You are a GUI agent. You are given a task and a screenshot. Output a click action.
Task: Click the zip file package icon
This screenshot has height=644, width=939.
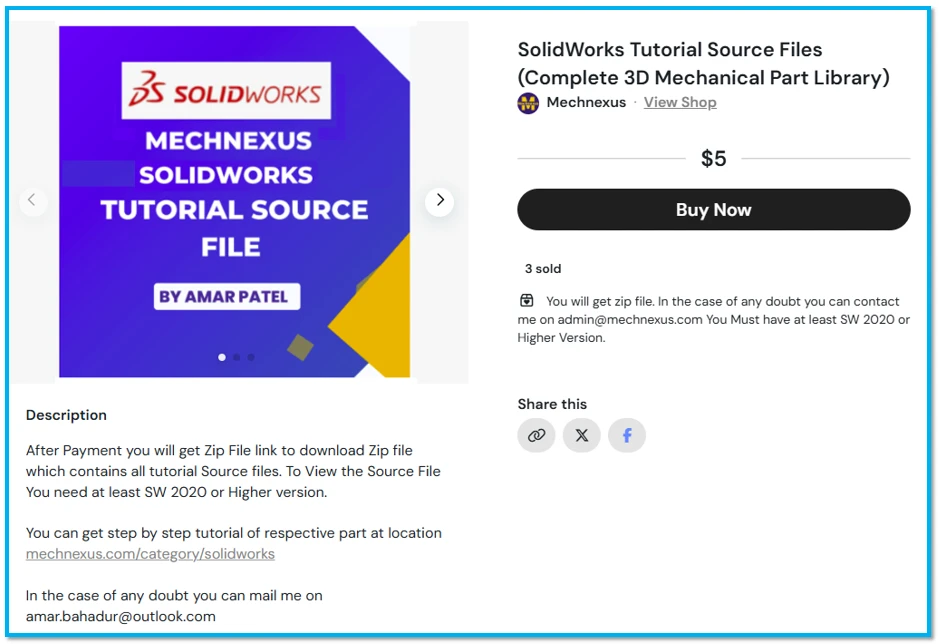(527, 301)
